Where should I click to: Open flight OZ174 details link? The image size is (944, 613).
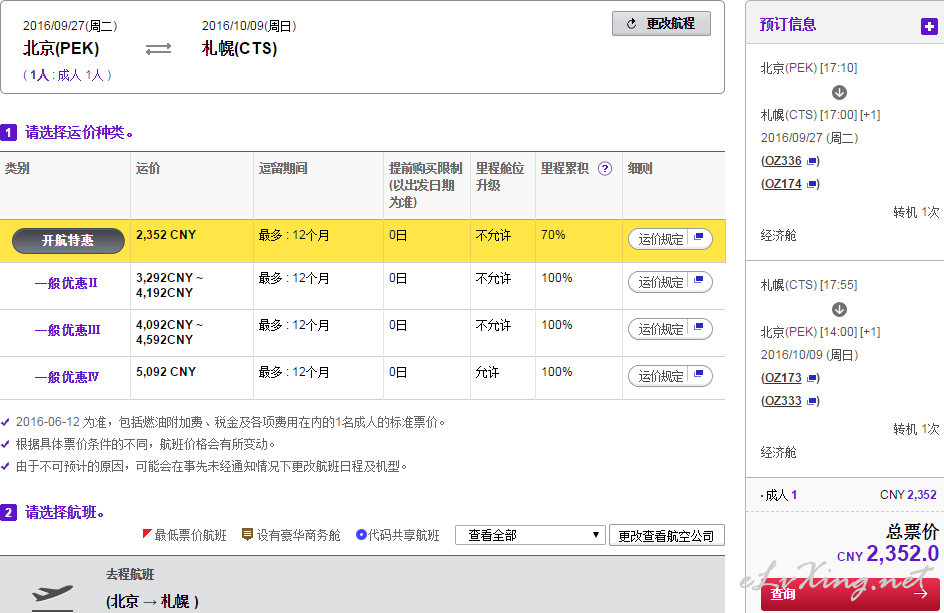coord(781,184)
